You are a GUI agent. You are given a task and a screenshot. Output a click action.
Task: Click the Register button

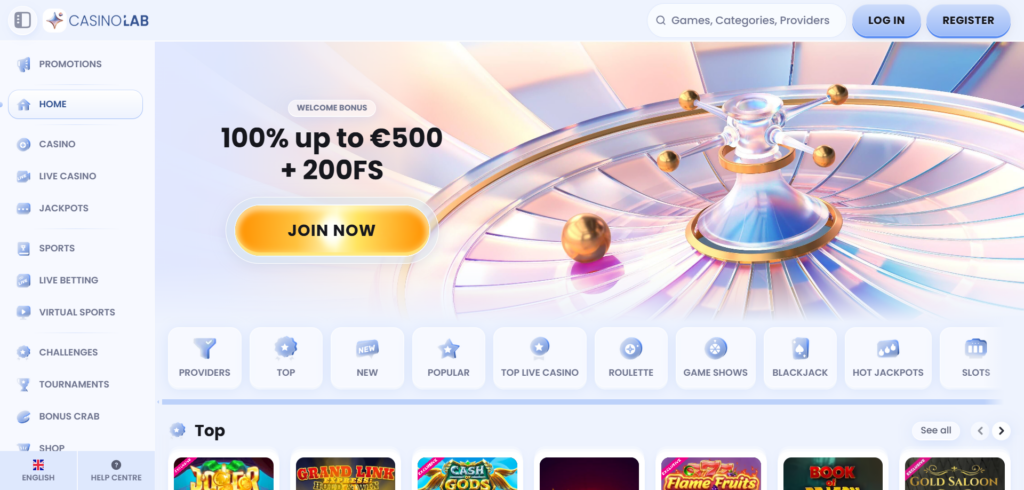[968, 20]
